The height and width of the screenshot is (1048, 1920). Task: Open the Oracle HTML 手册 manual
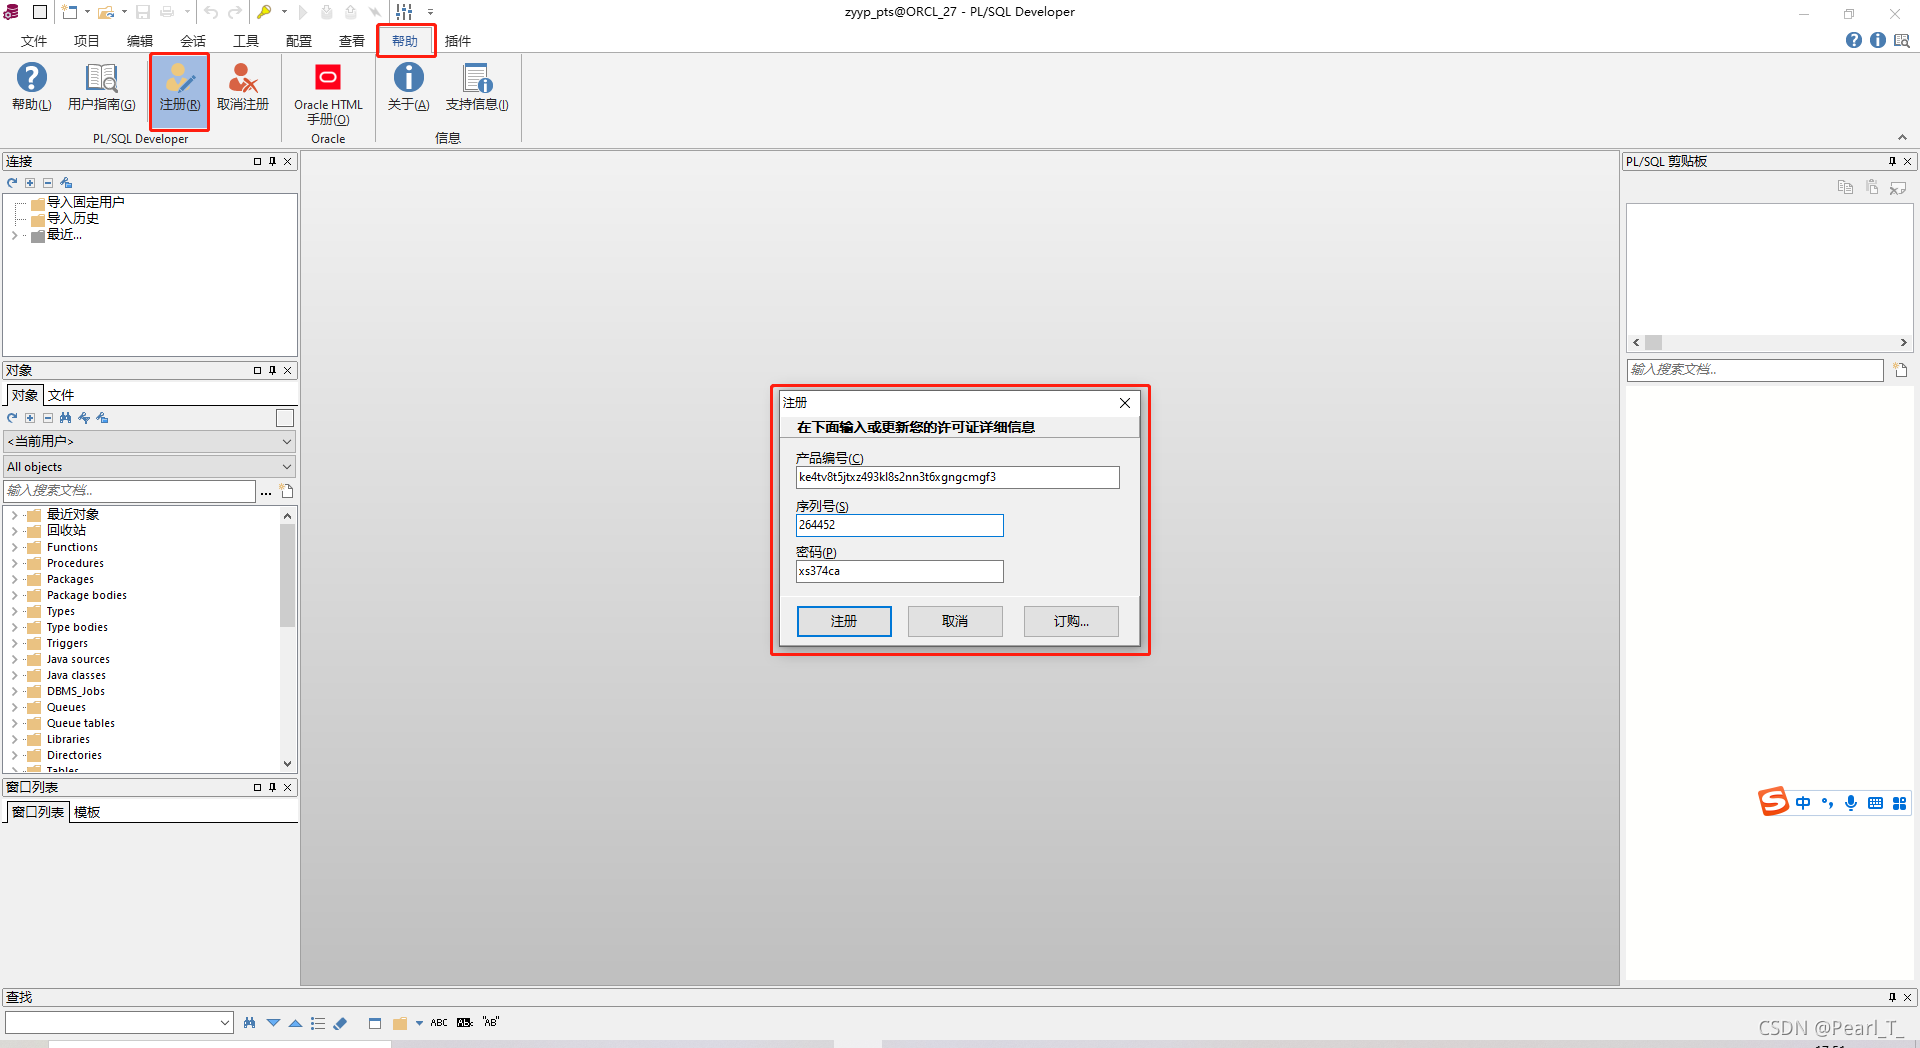point(328,94)
